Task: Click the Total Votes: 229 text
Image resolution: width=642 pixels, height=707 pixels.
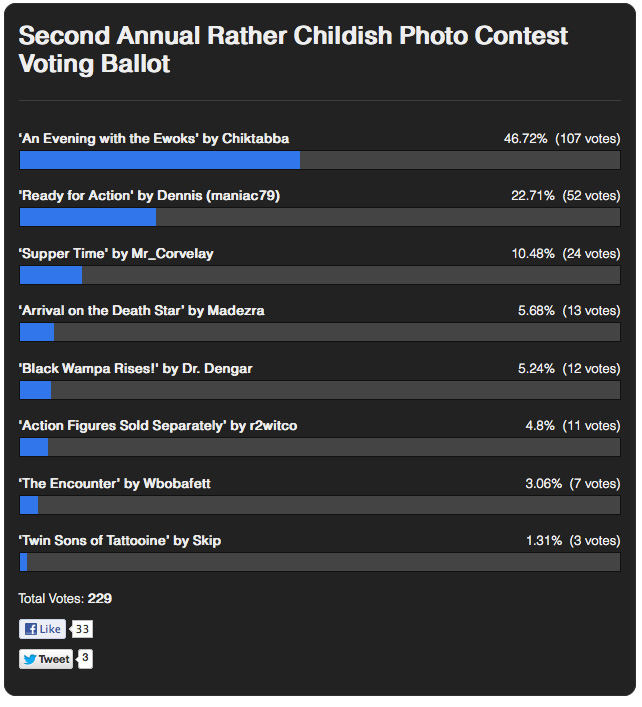Action: (65, 598)
